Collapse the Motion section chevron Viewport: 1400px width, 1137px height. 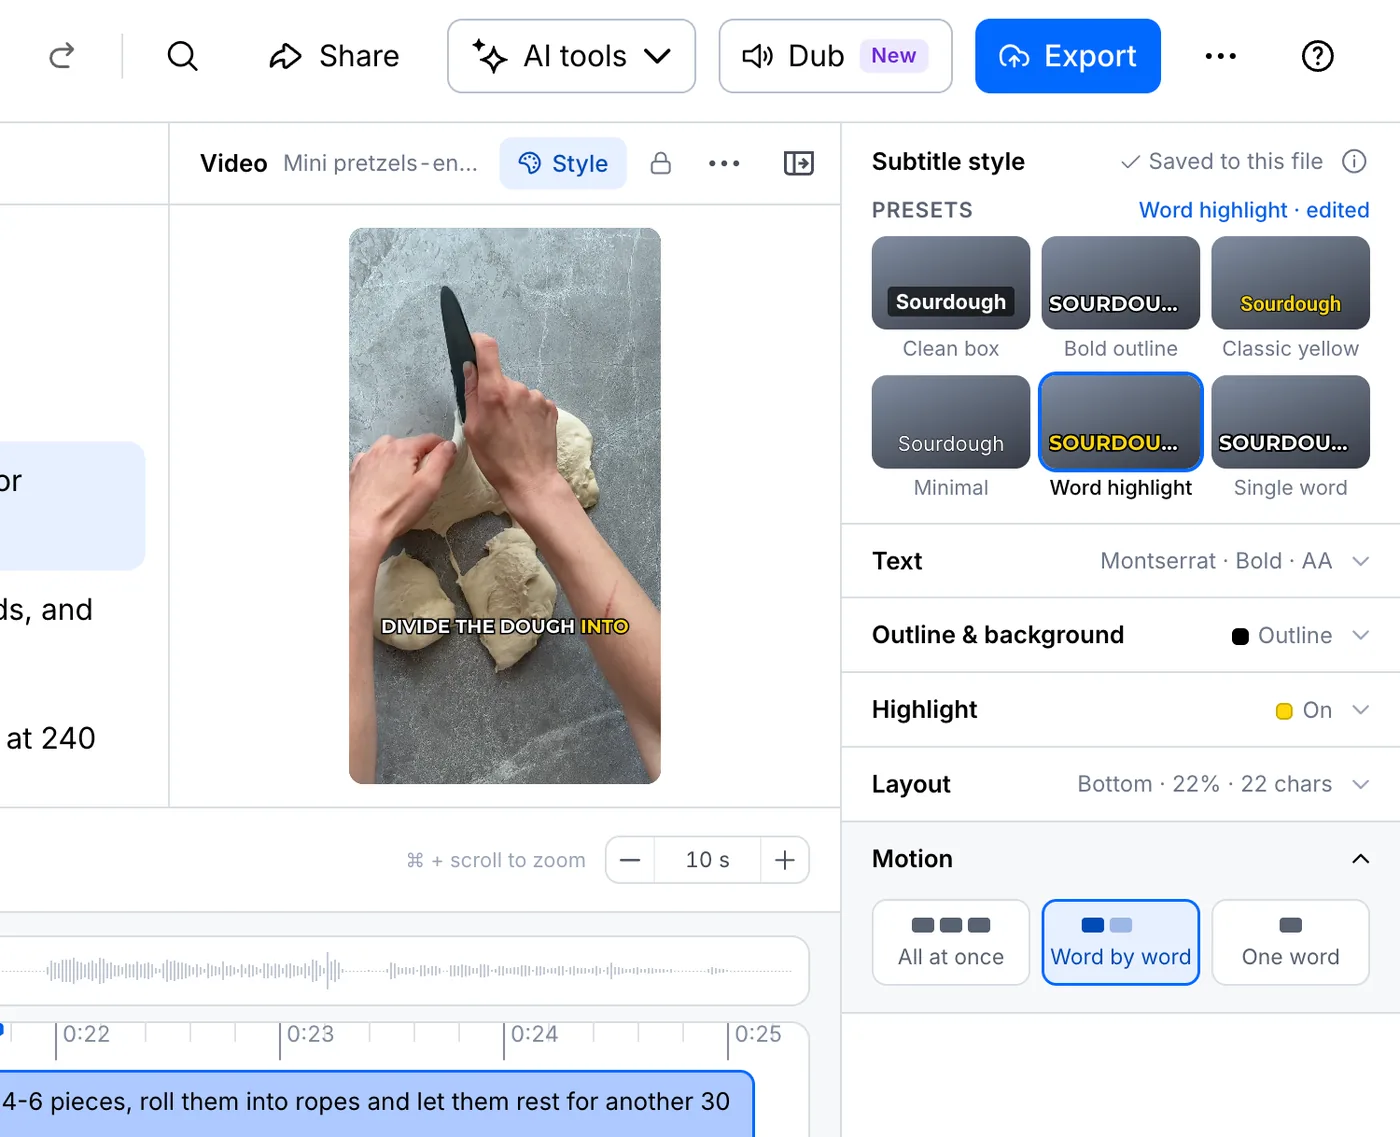click(1360, 859)
